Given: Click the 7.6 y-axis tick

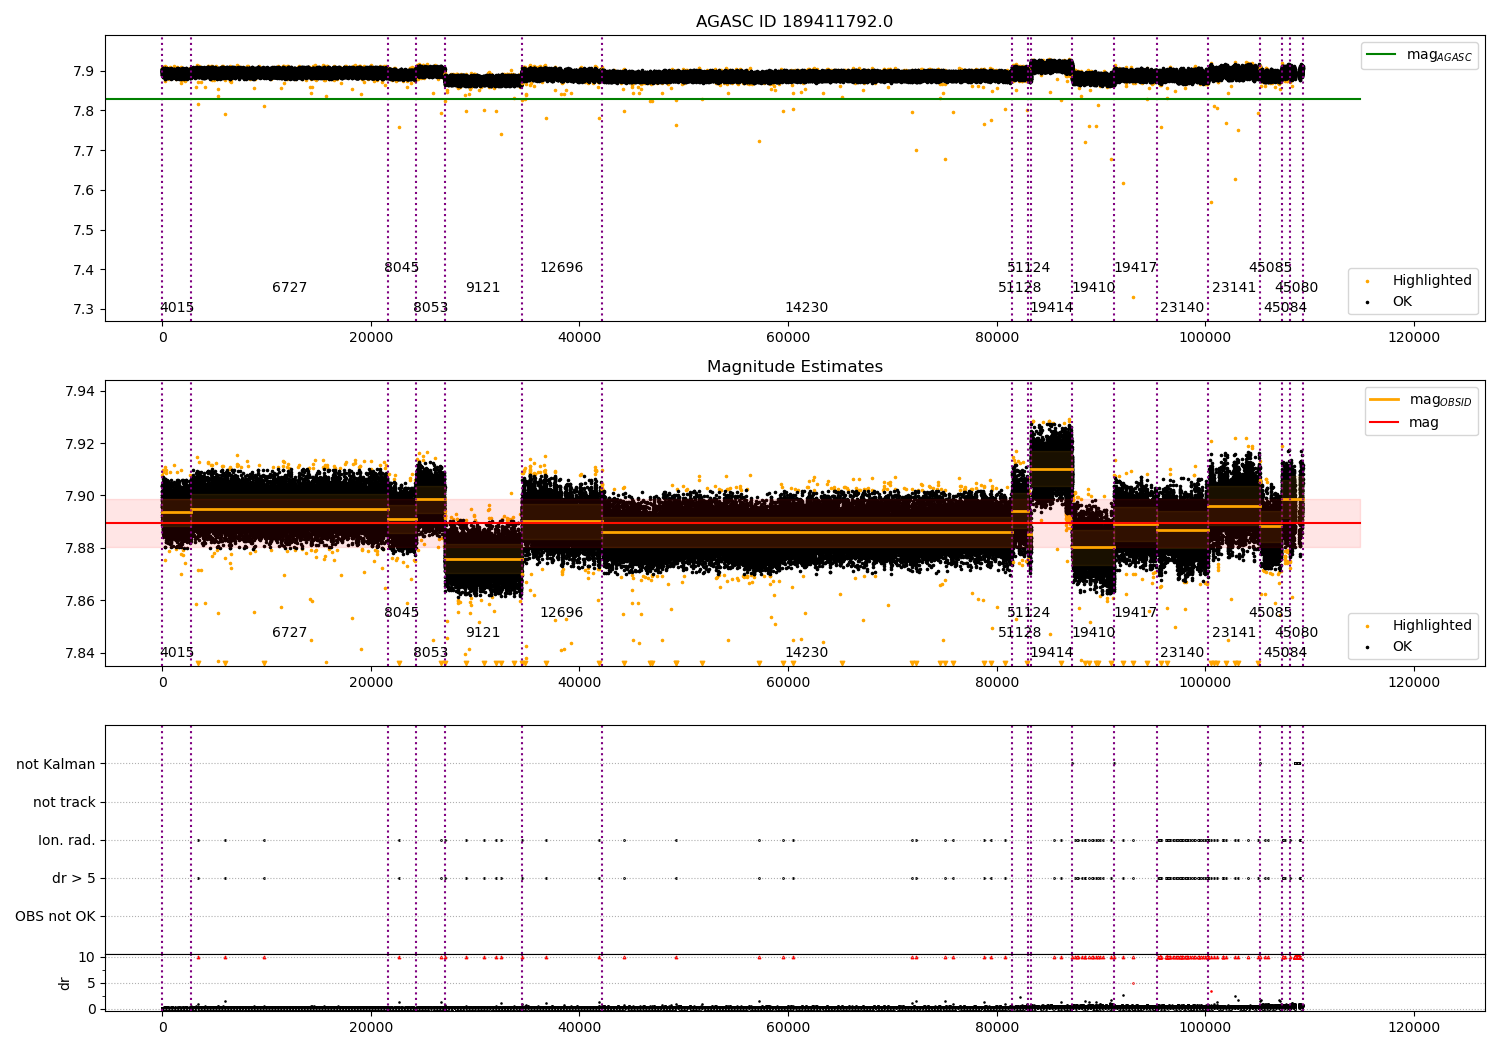Looking at the screenshot, I should 84,190.
